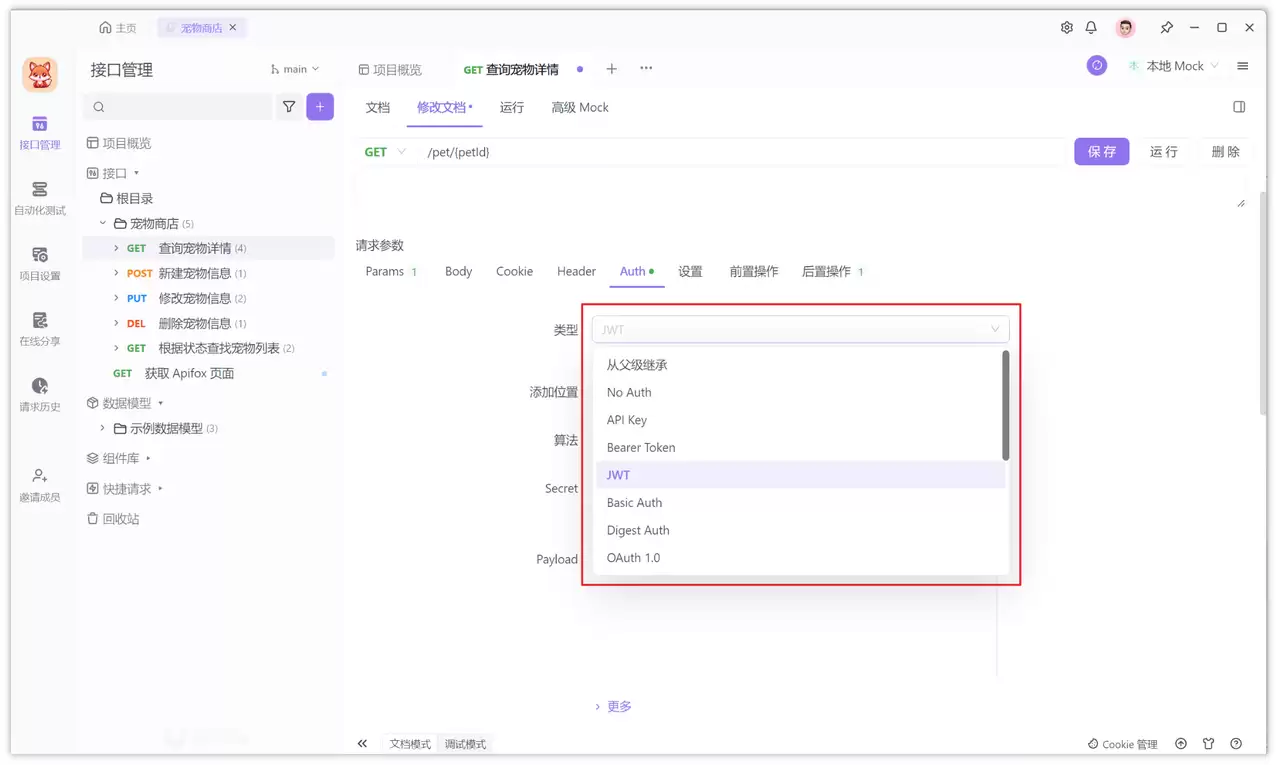Open the GET method dropdown
1280x765 pixels.
385,152
